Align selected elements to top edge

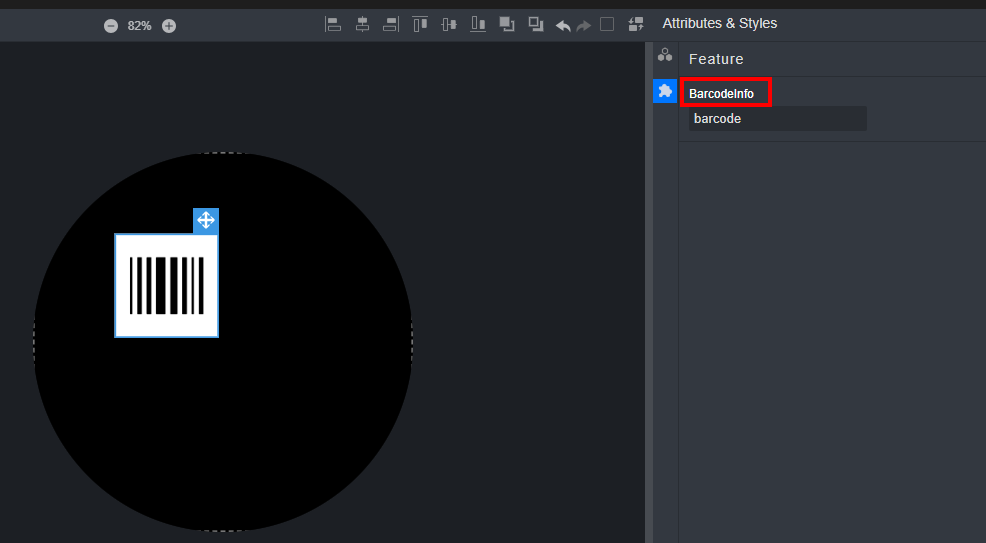420,24
